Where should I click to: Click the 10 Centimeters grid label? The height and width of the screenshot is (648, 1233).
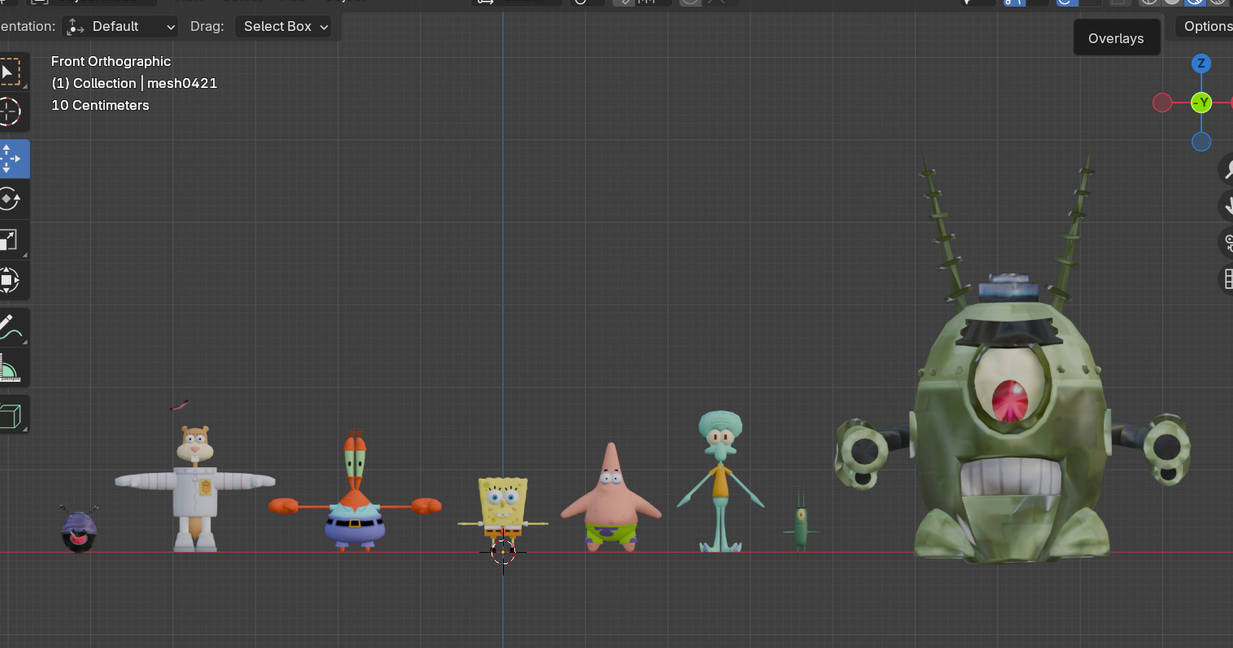(100, 105)
